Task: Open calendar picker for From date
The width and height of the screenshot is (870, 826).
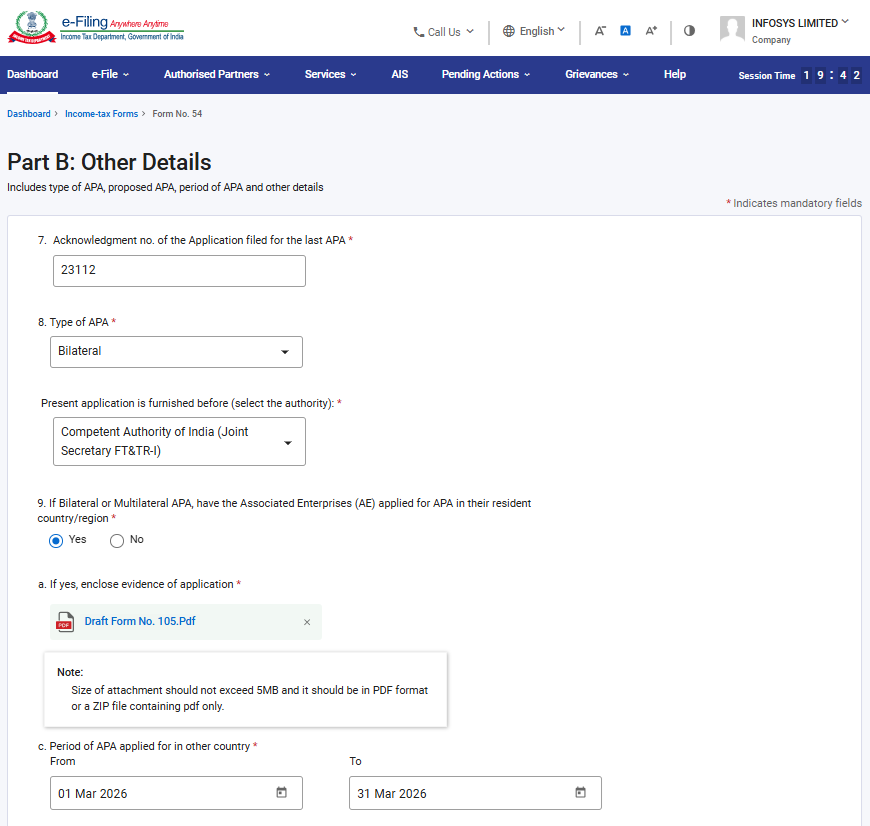Action: tap(281, 793)
